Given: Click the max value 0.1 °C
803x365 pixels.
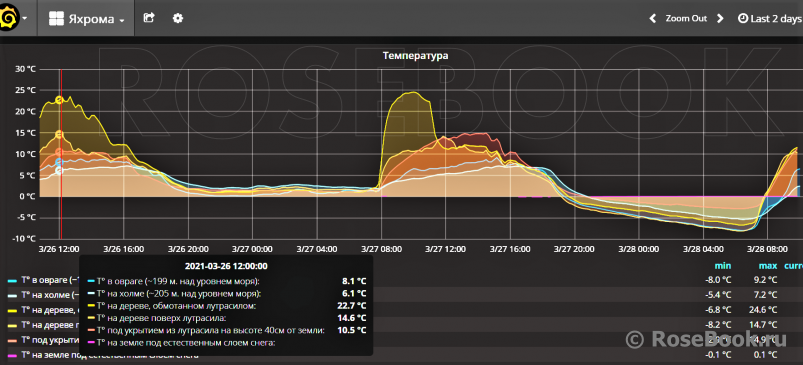Looking at the screenshot, I should coord(765,354).
